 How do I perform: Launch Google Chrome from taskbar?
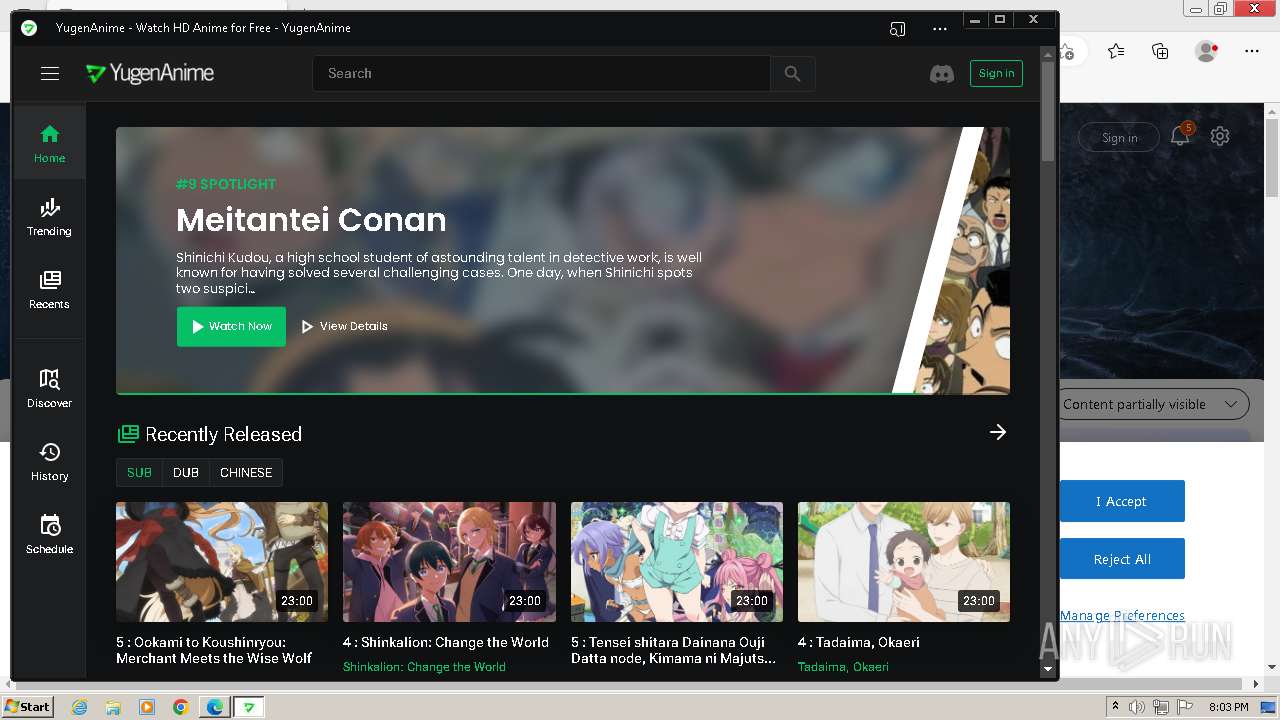(x=181, y=707)
